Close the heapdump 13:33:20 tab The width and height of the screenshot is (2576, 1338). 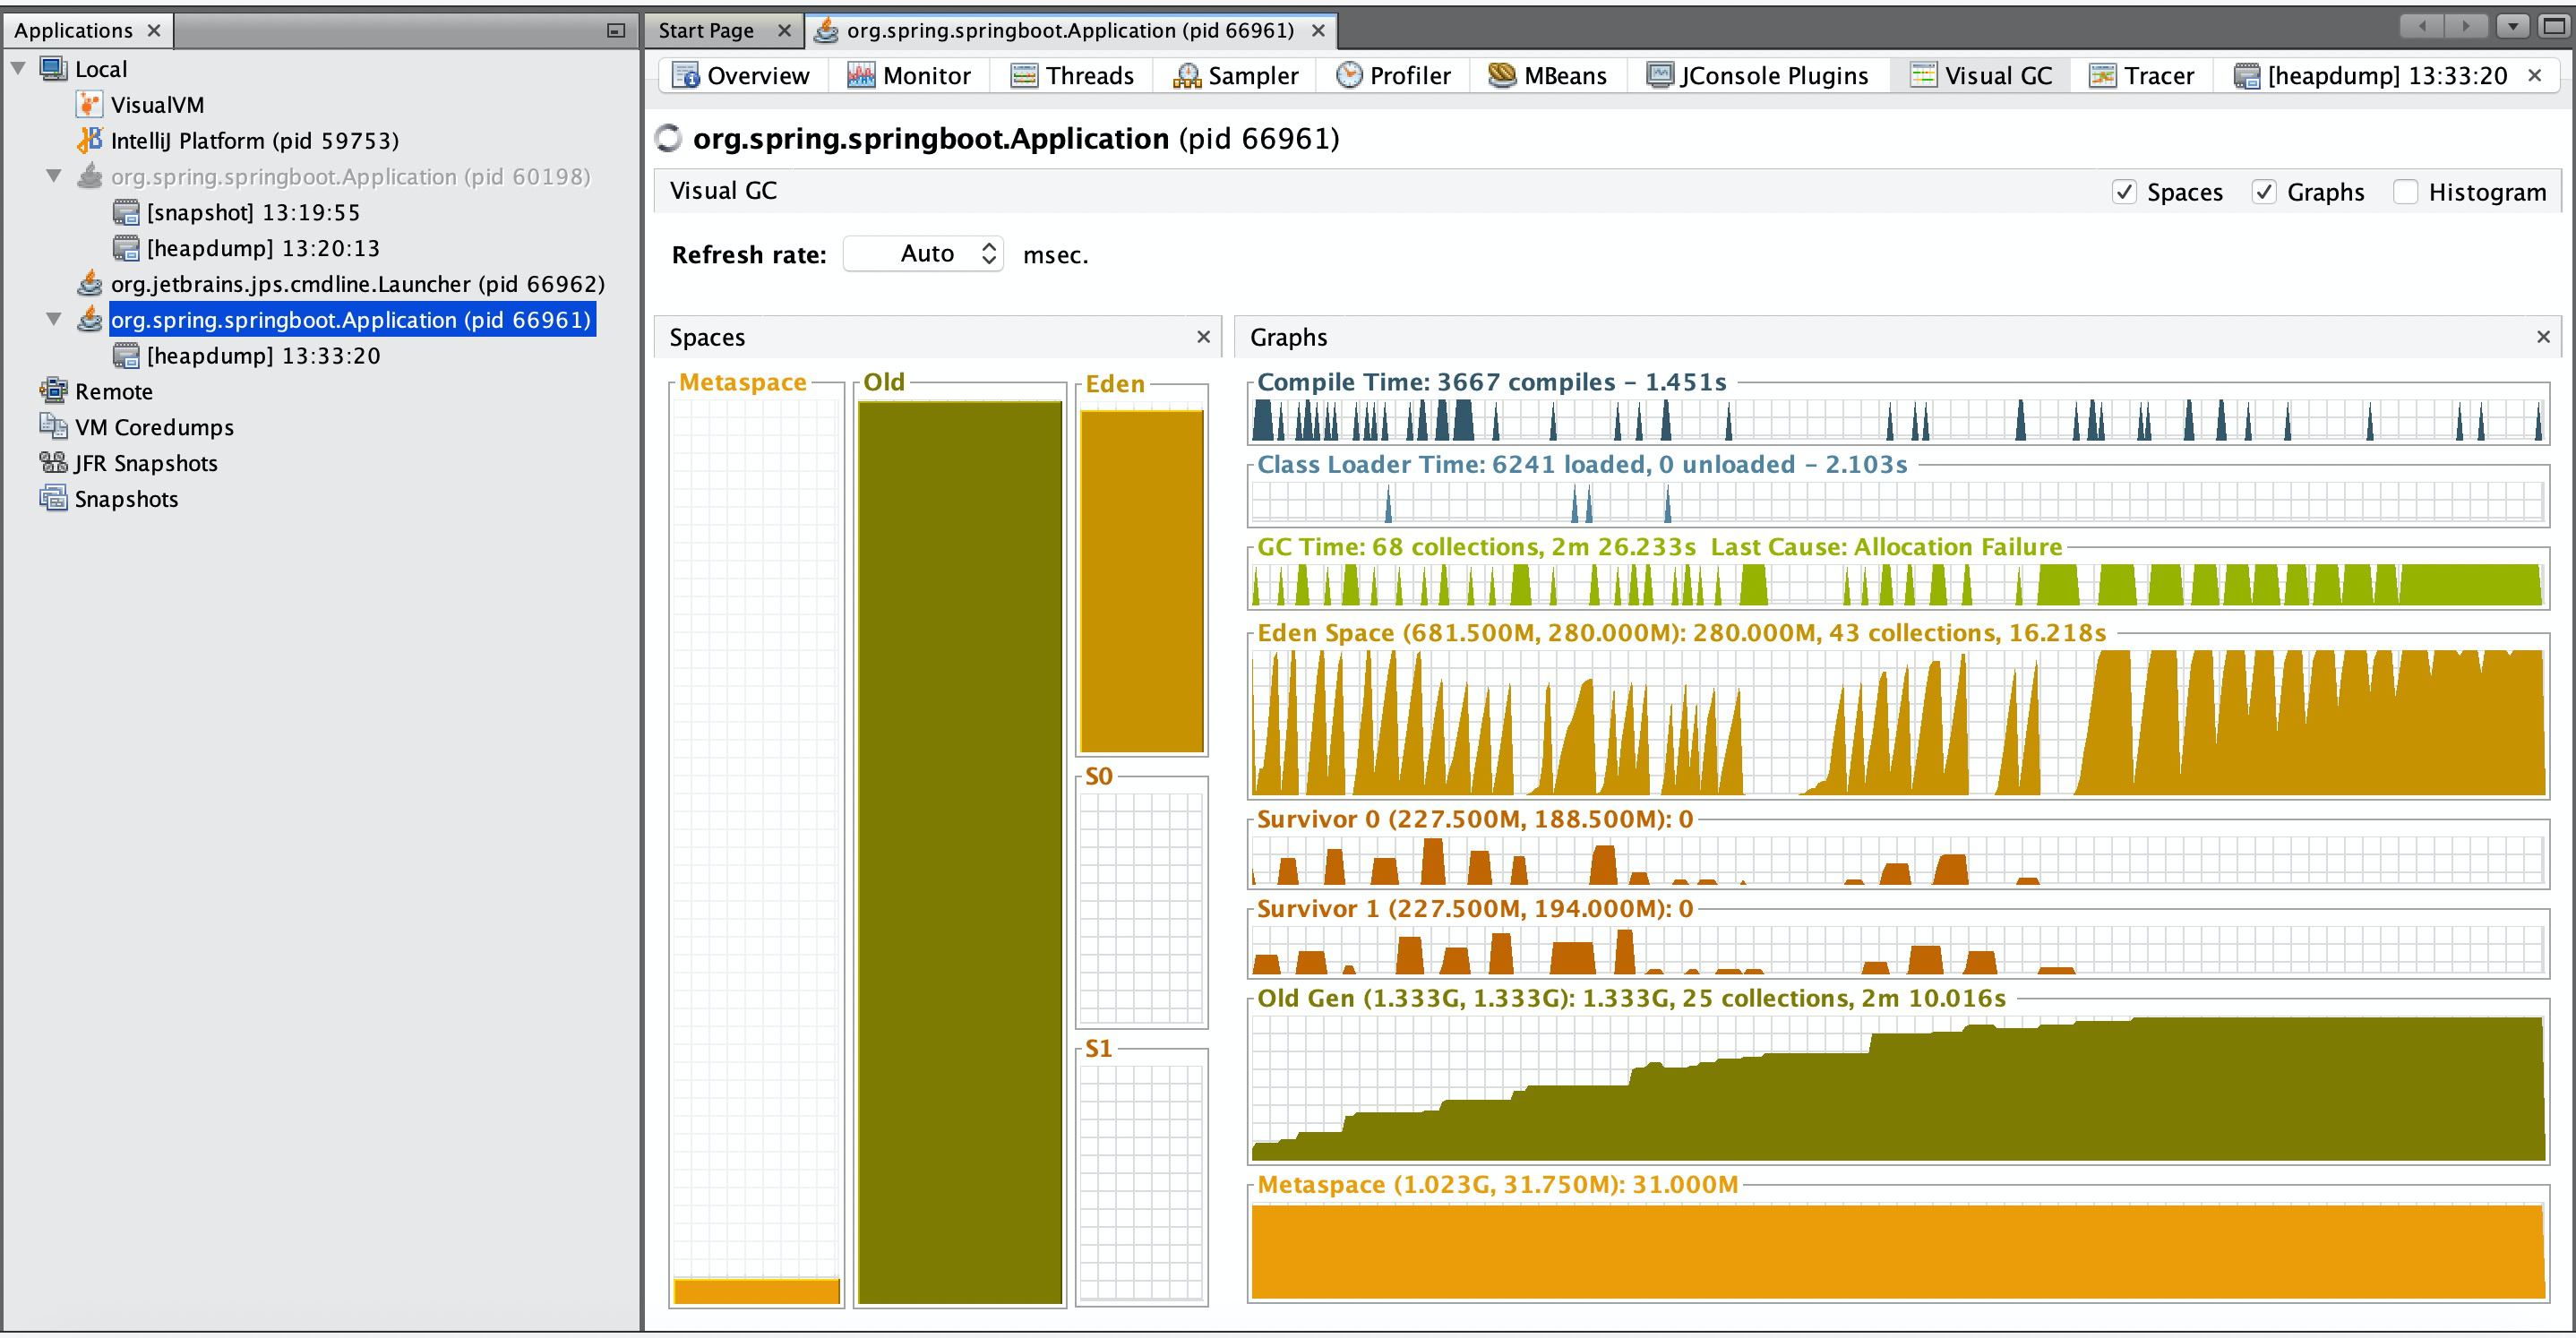pyautogui.click(x=2535, y=75)
